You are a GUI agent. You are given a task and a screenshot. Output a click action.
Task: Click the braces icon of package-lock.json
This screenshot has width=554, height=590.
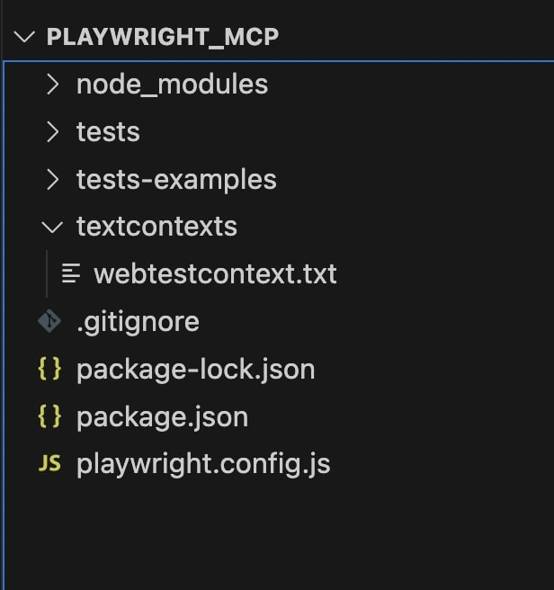(49, 369)
